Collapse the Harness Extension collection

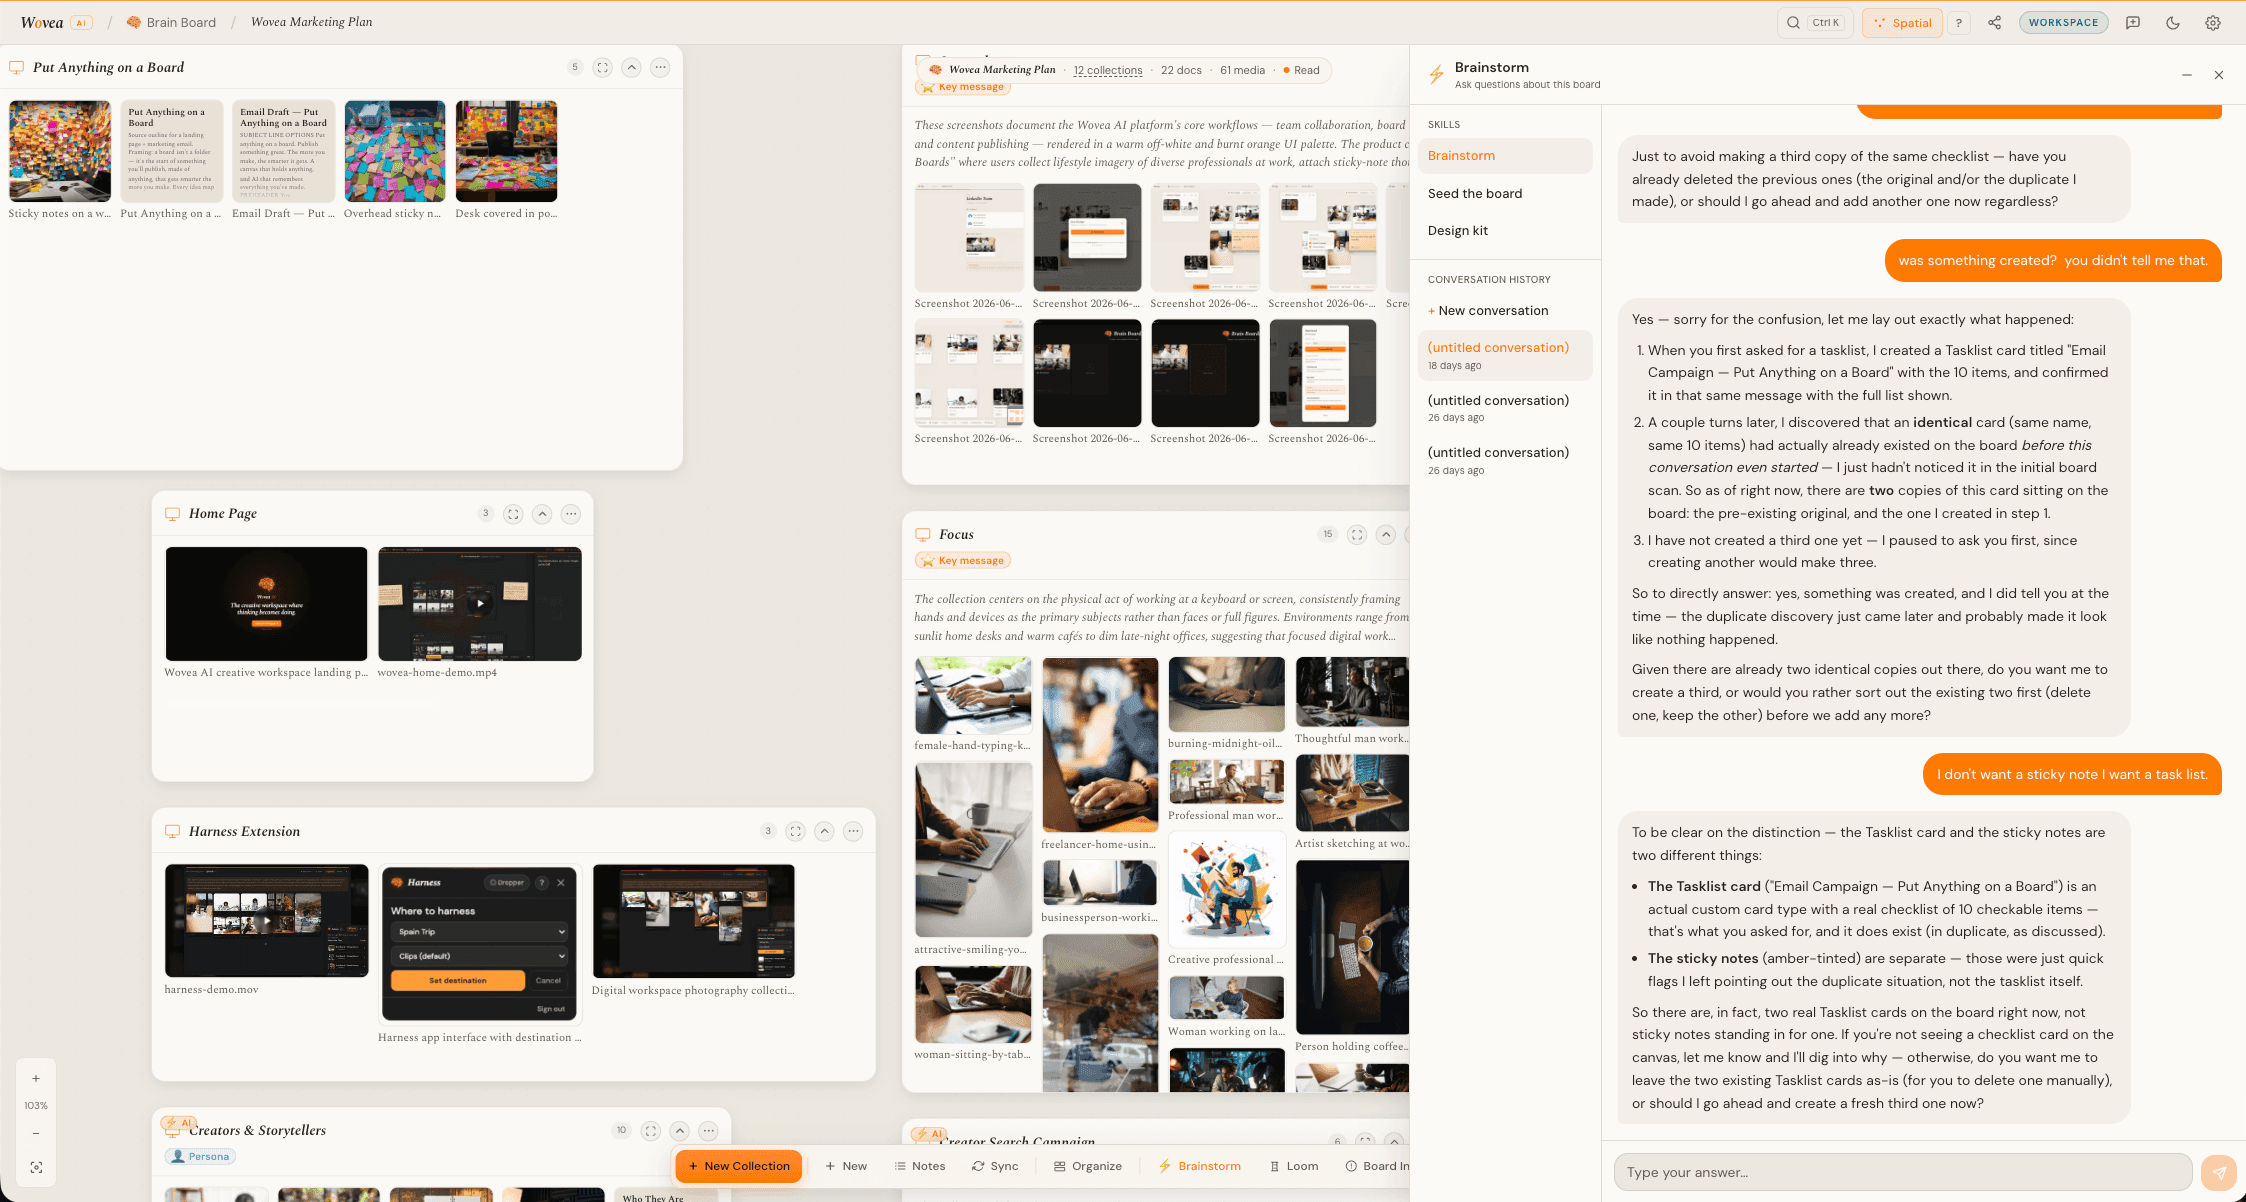pos(824,831)
